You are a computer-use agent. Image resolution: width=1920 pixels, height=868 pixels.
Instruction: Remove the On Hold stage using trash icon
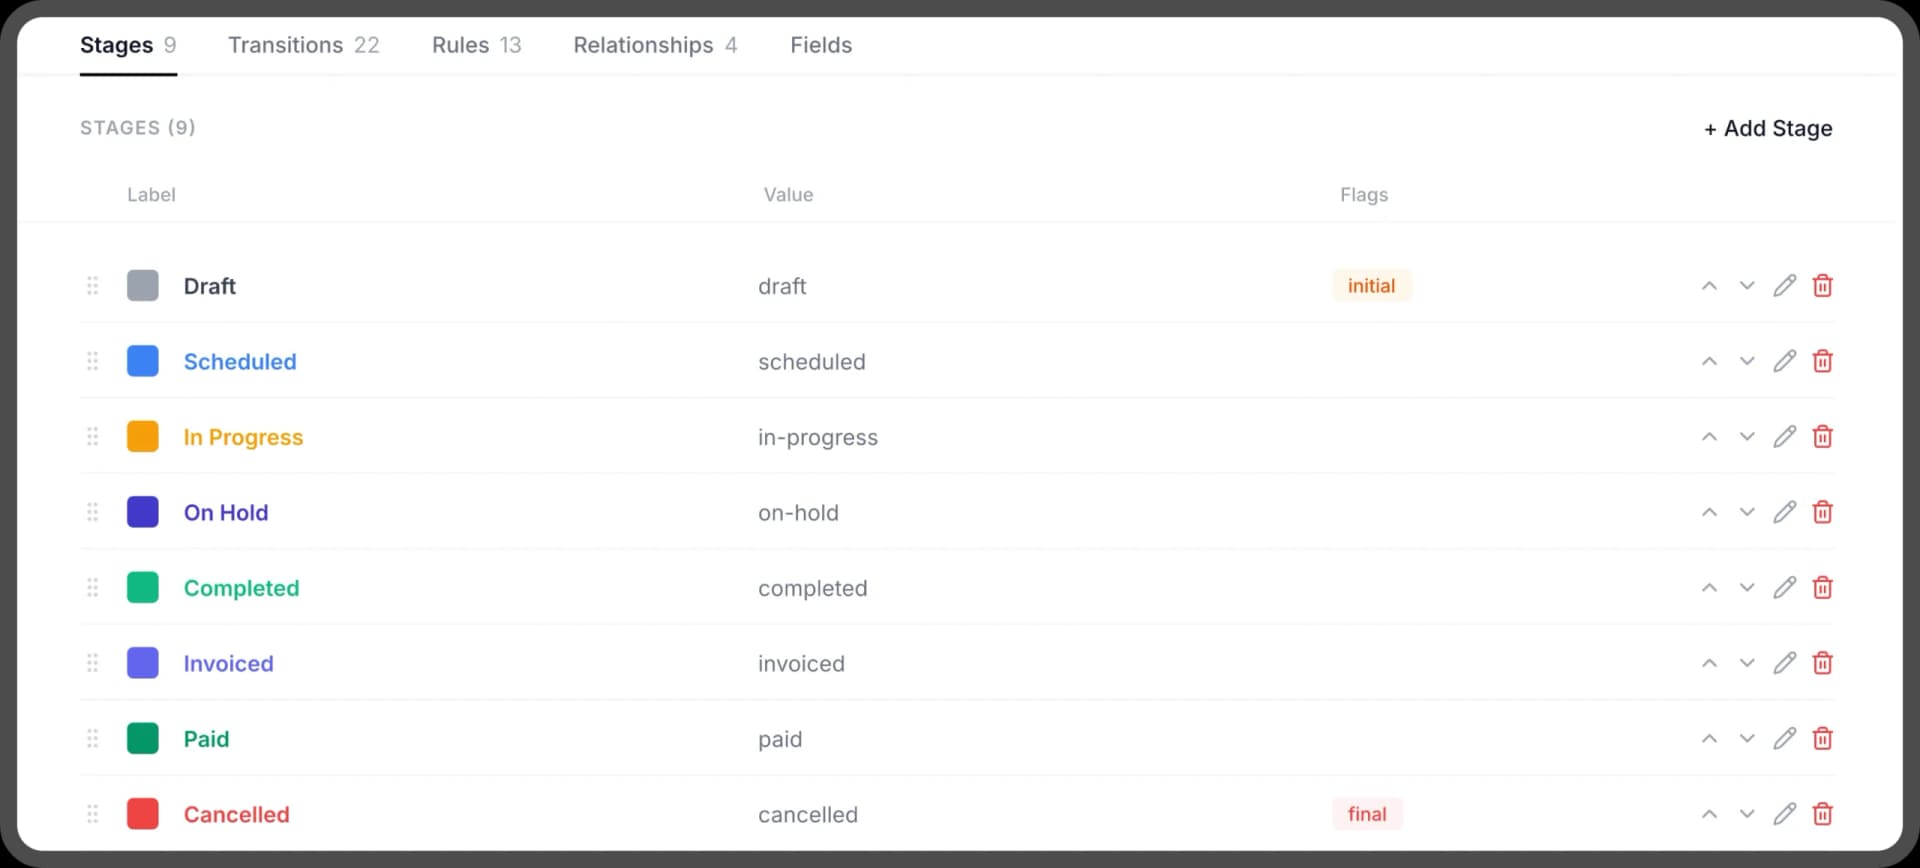(1823, 512)
